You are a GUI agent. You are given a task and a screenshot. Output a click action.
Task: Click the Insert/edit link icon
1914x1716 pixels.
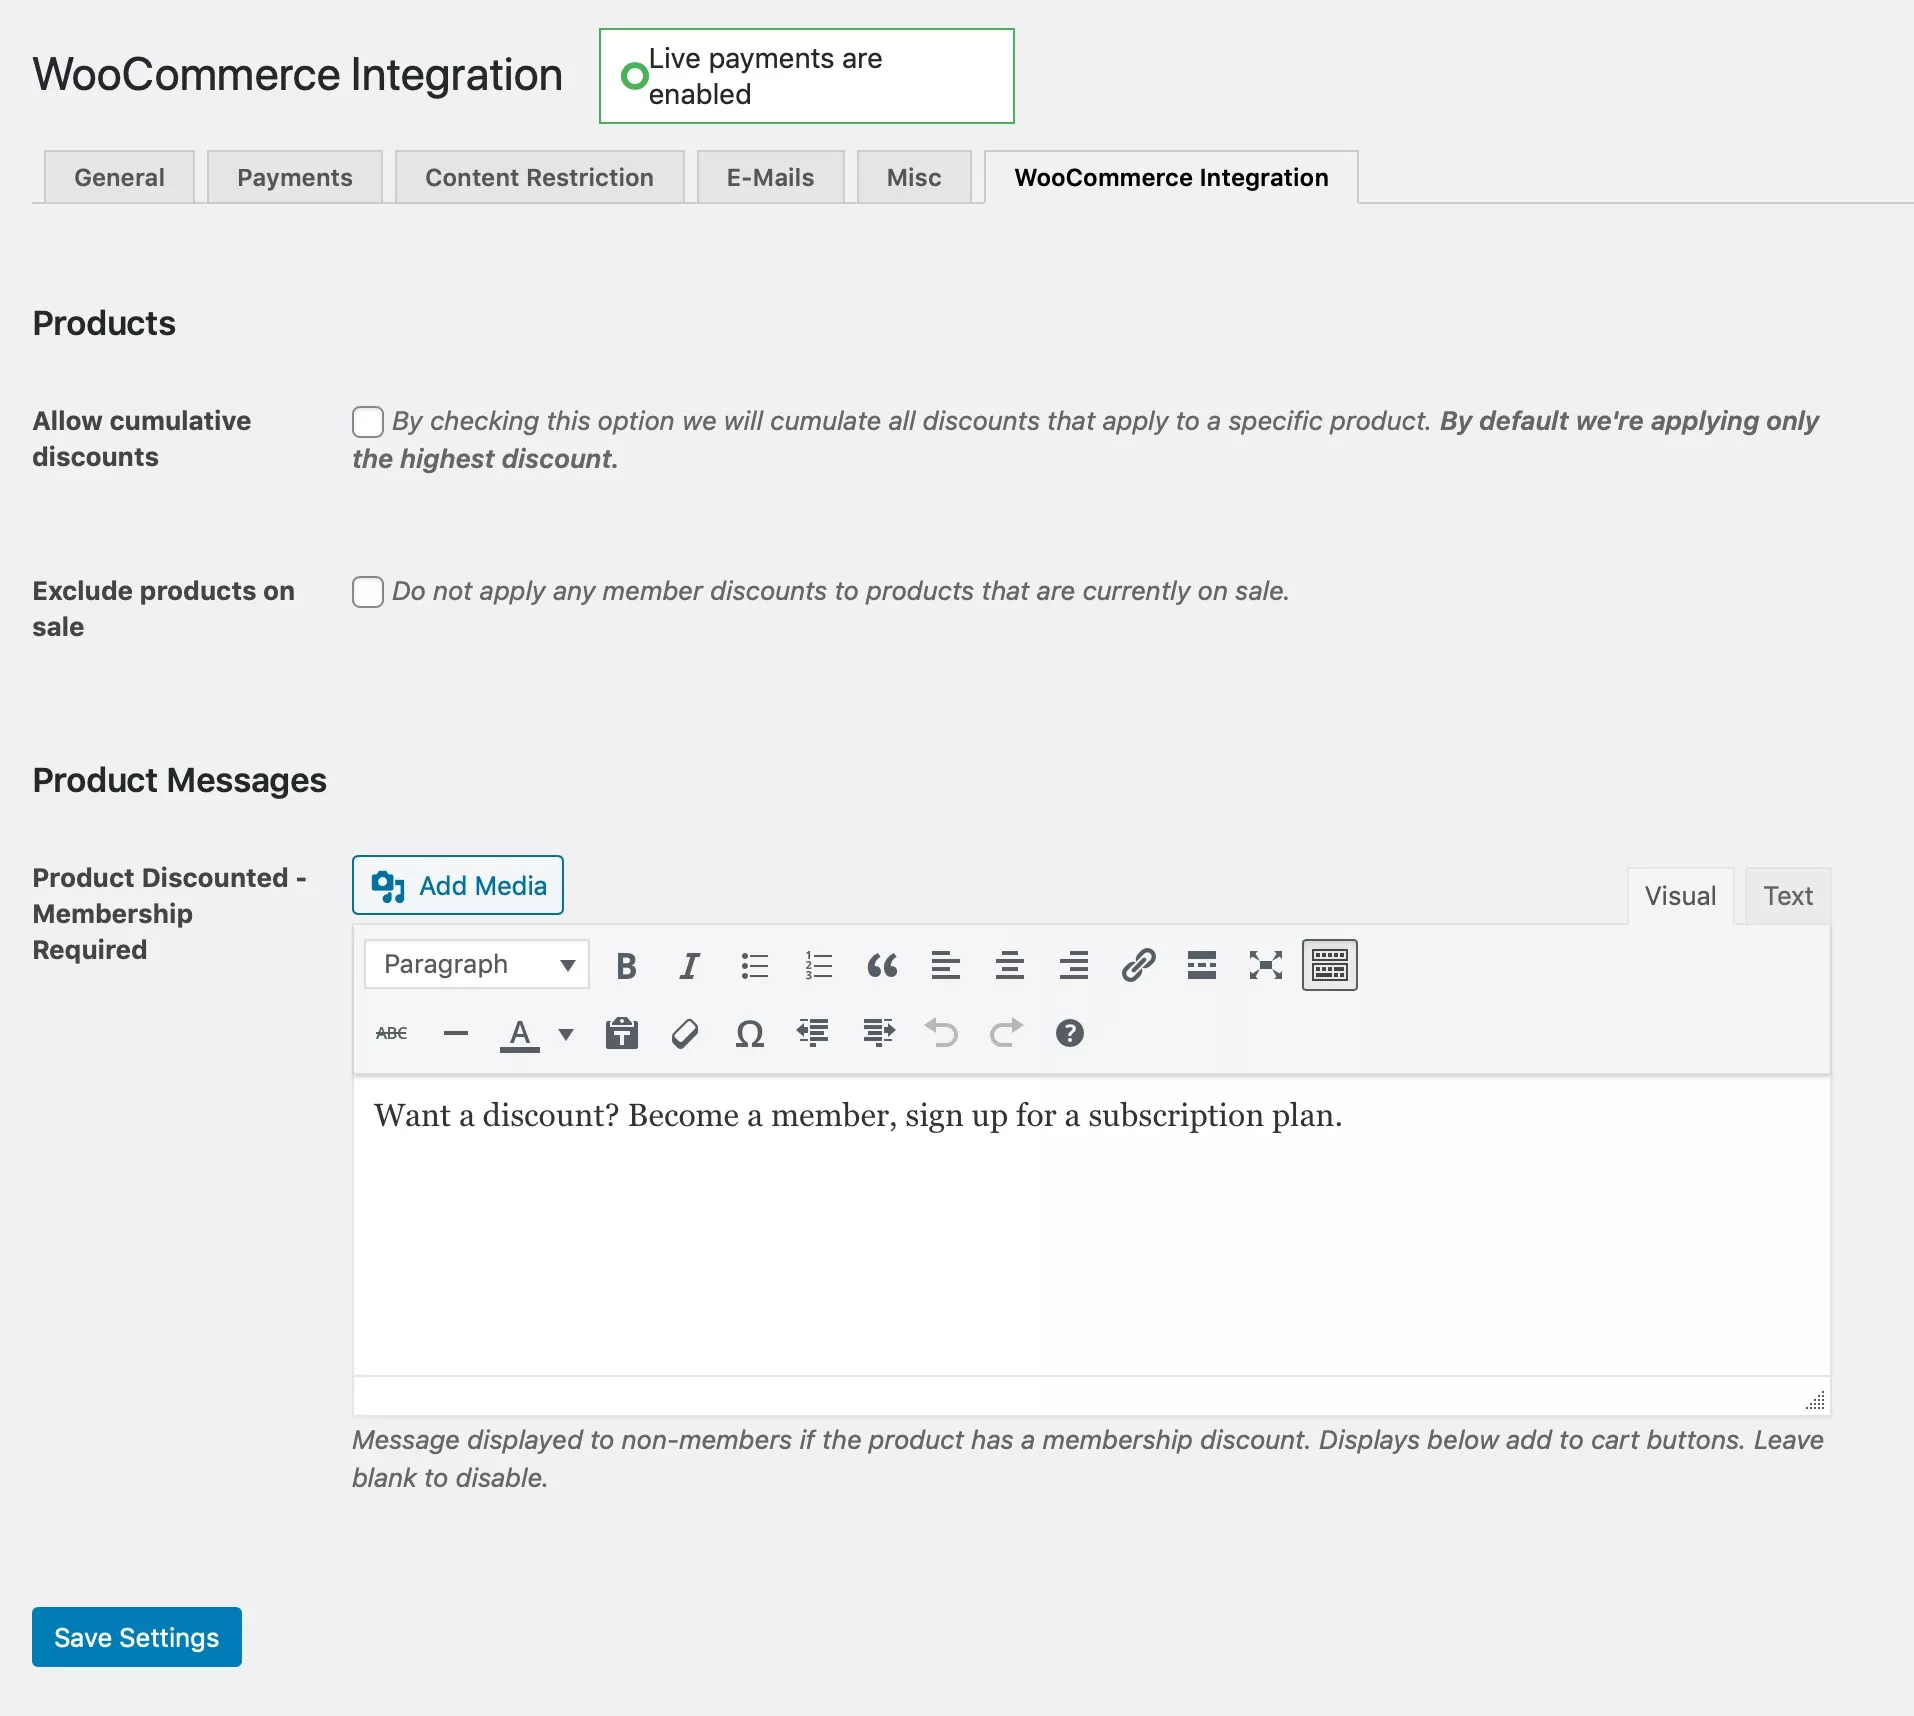click(1138, 965)
